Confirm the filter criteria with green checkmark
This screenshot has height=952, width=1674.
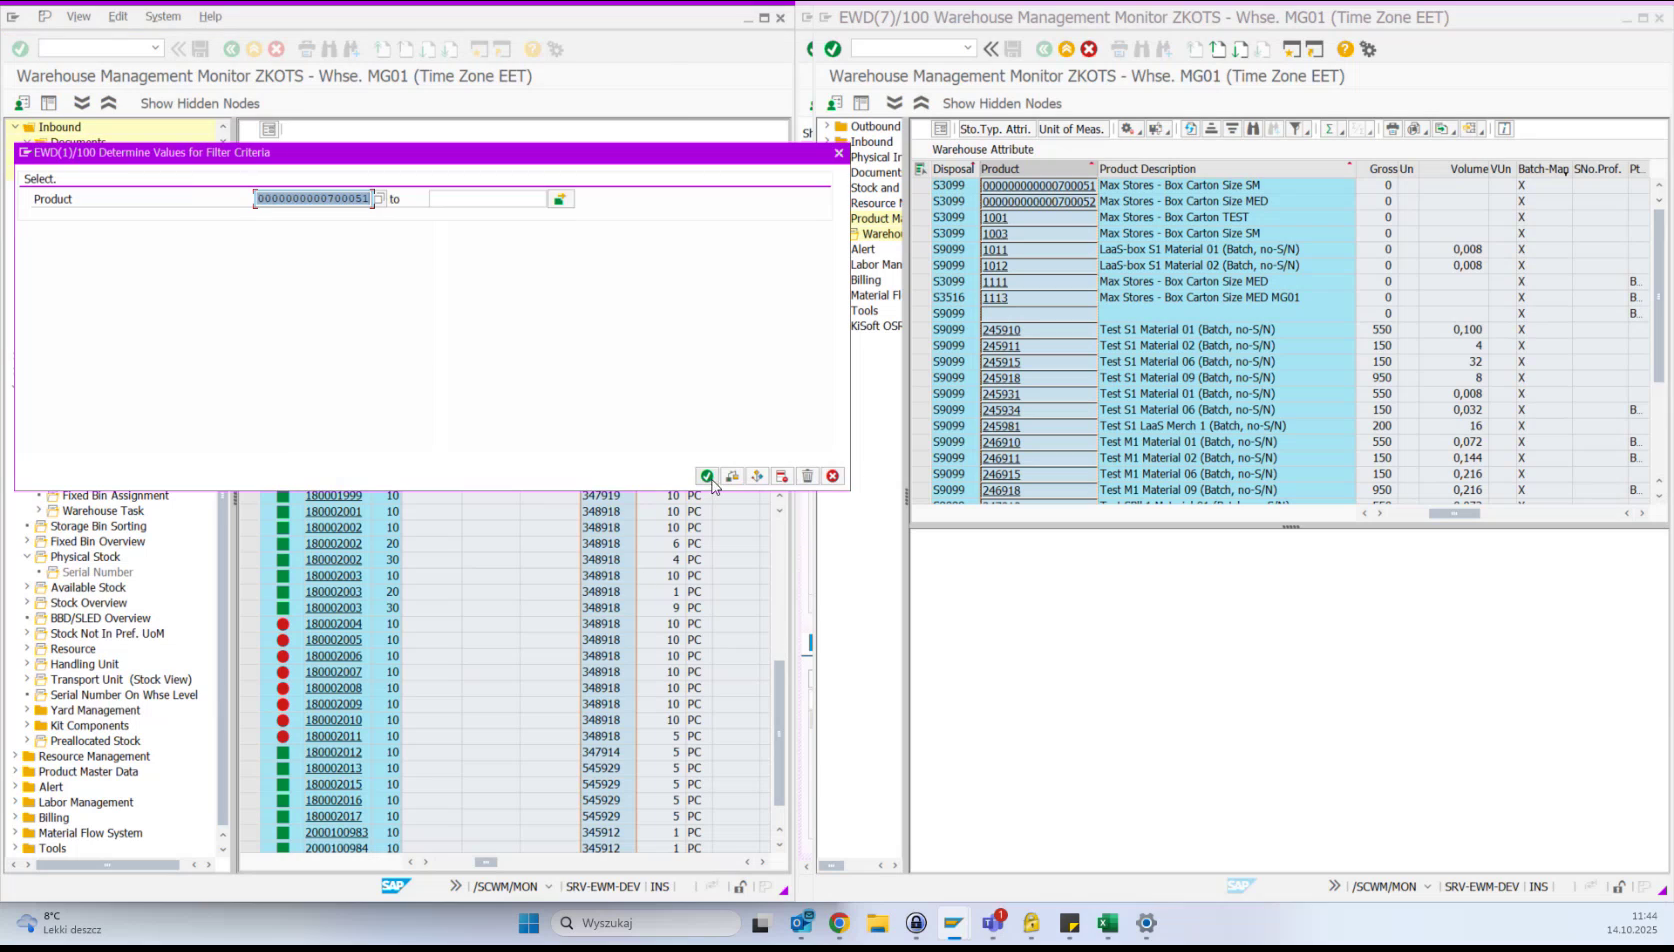(707, 476)
